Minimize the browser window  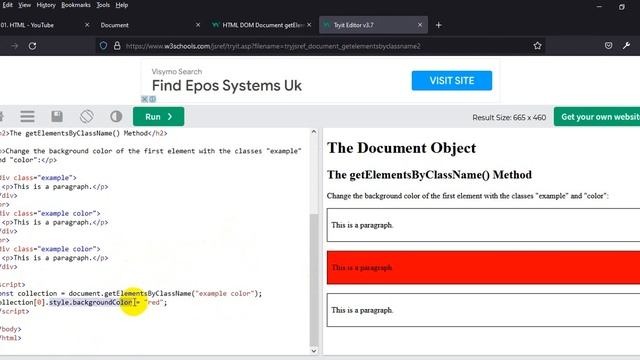599,7
